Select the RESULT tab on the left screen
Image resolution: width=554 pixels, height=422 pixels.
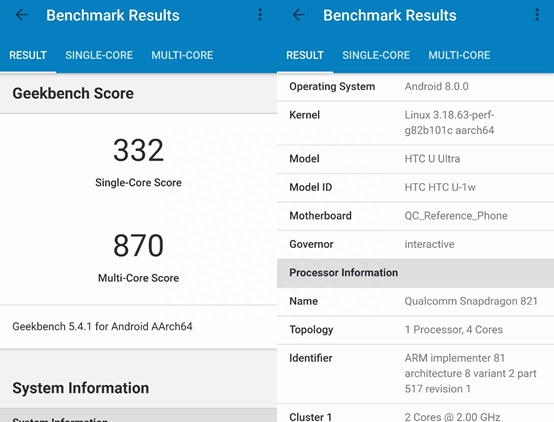click(28, 55)
